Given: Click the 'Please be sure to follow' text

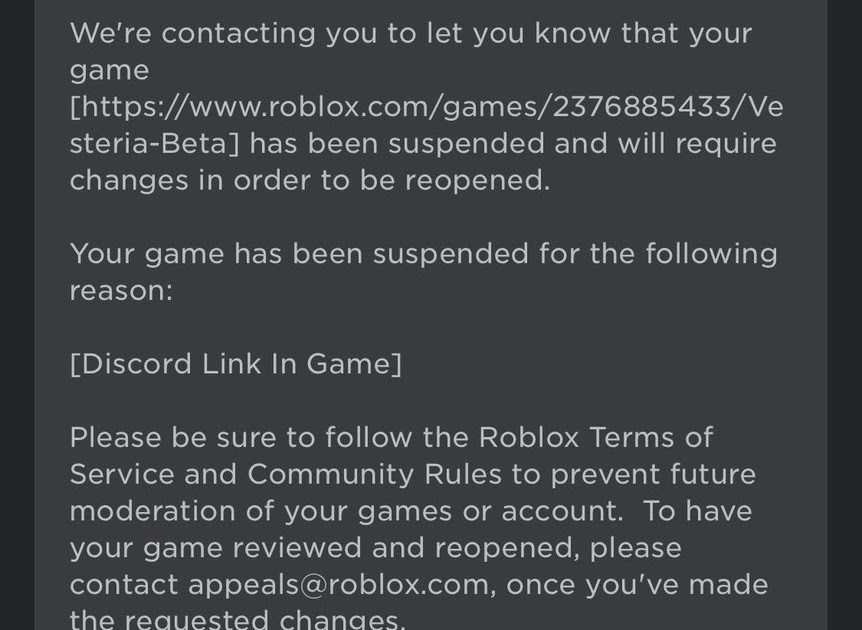Looking at the screenshot, I should pos(241,438).
